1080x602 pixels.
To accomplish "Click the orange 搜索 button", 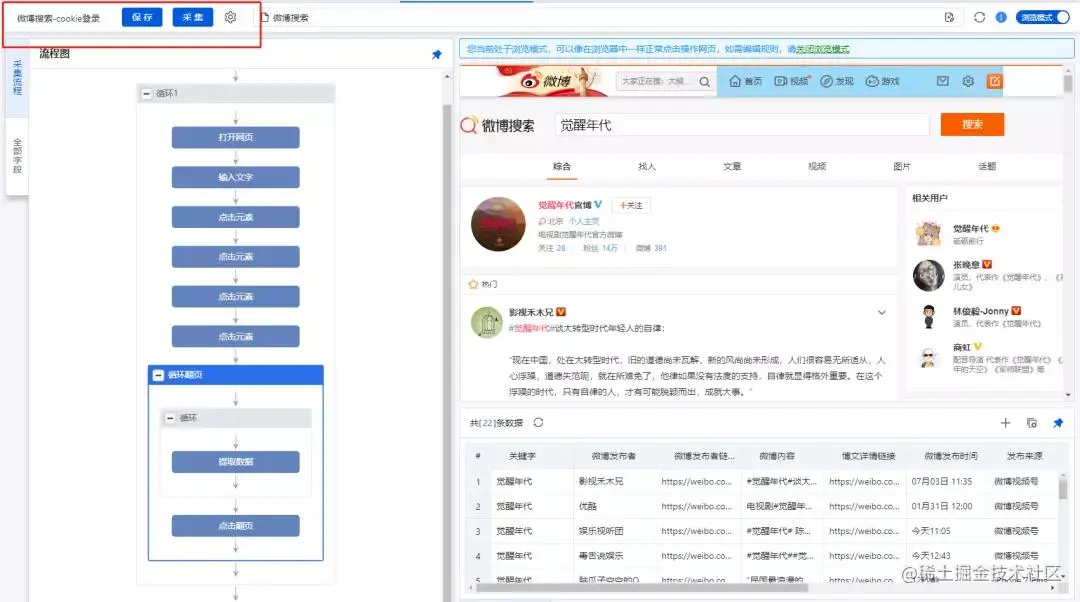I will tap(972, 125).
